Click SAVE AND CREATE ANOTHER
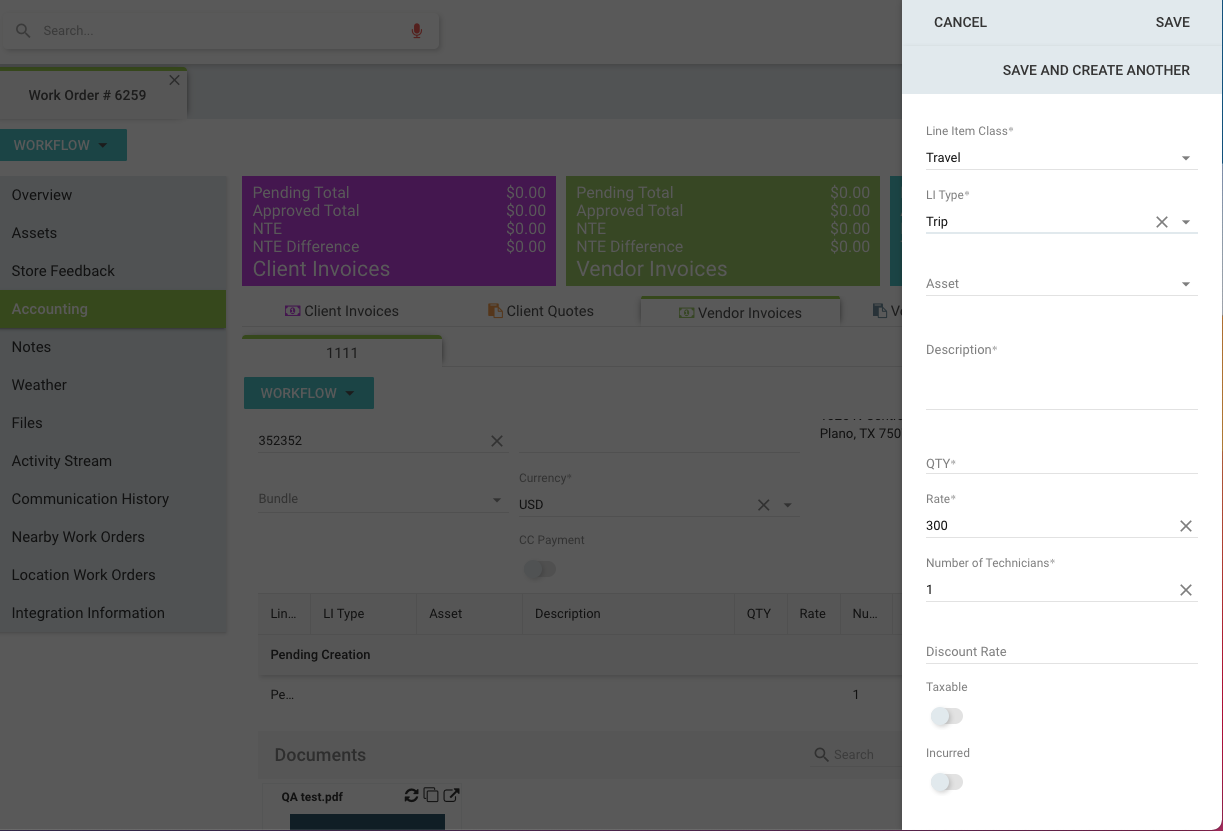The width and height of the screenshot is (1223, 831). point(1096,70)
